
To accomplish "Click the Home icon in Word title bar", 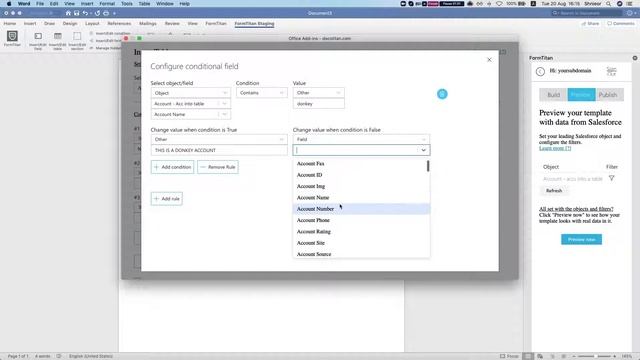I will 68,13.
